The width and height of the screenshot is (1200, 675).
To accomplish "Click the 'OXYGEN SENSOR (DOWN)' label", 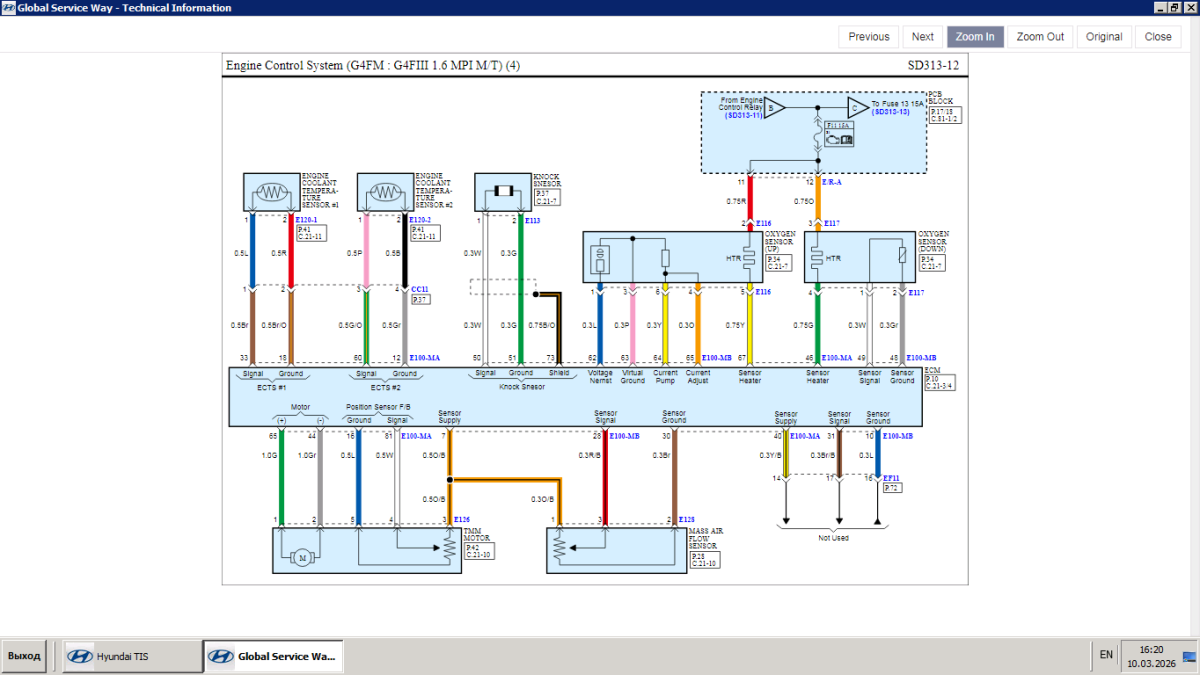I will tap(933, 242).
